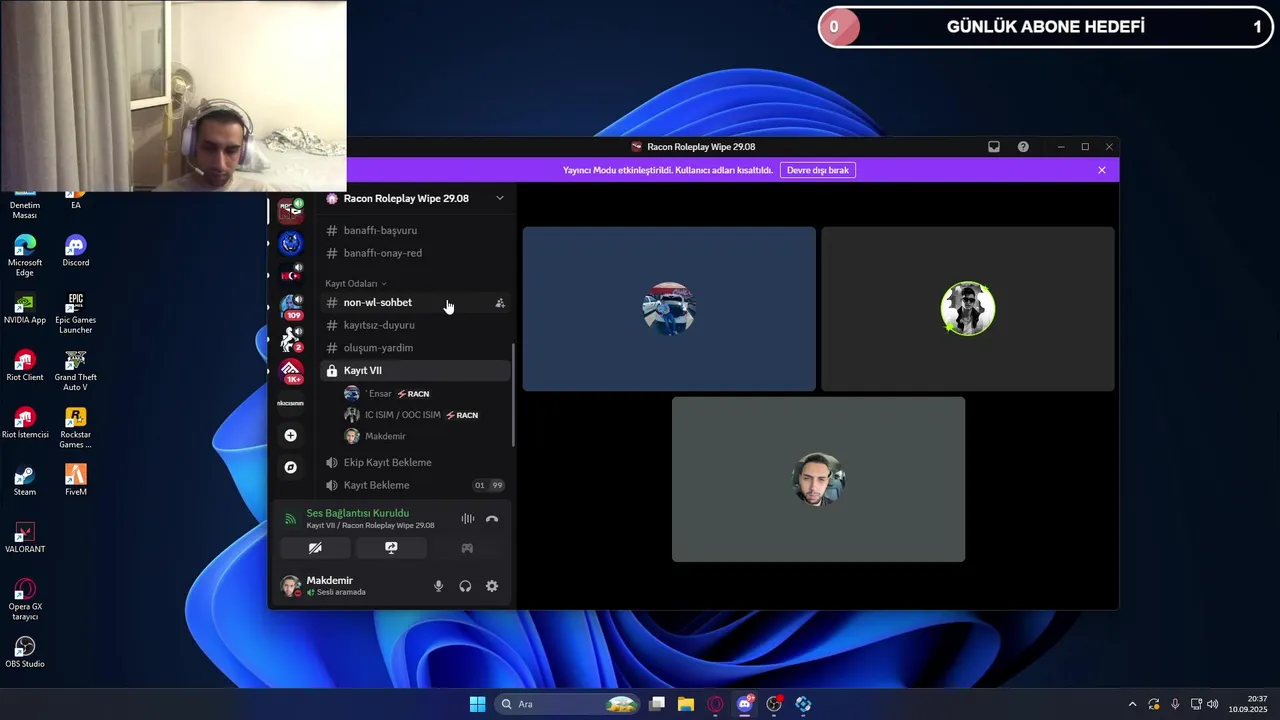Open server icon with 1K+ badge
1280x720 pixels.
291,371
